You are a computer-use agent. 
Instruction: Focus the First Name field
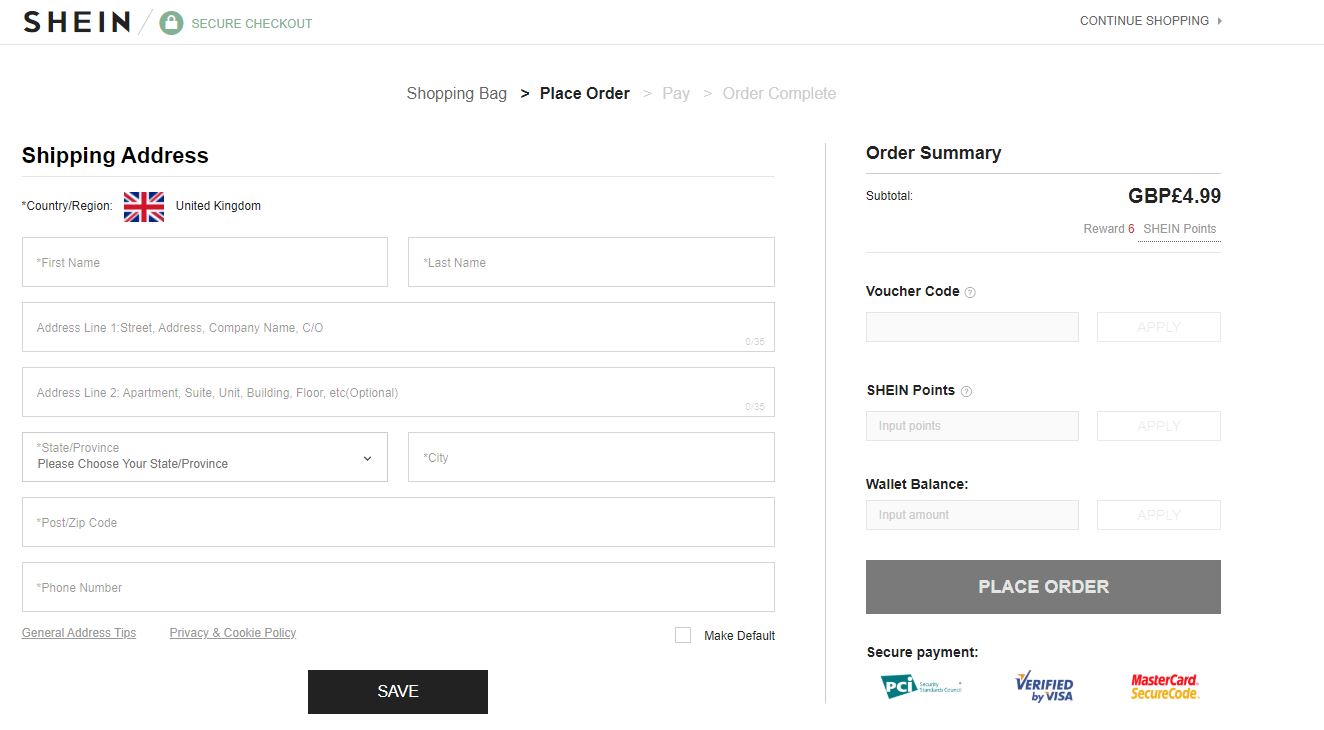tap(205, 262)
